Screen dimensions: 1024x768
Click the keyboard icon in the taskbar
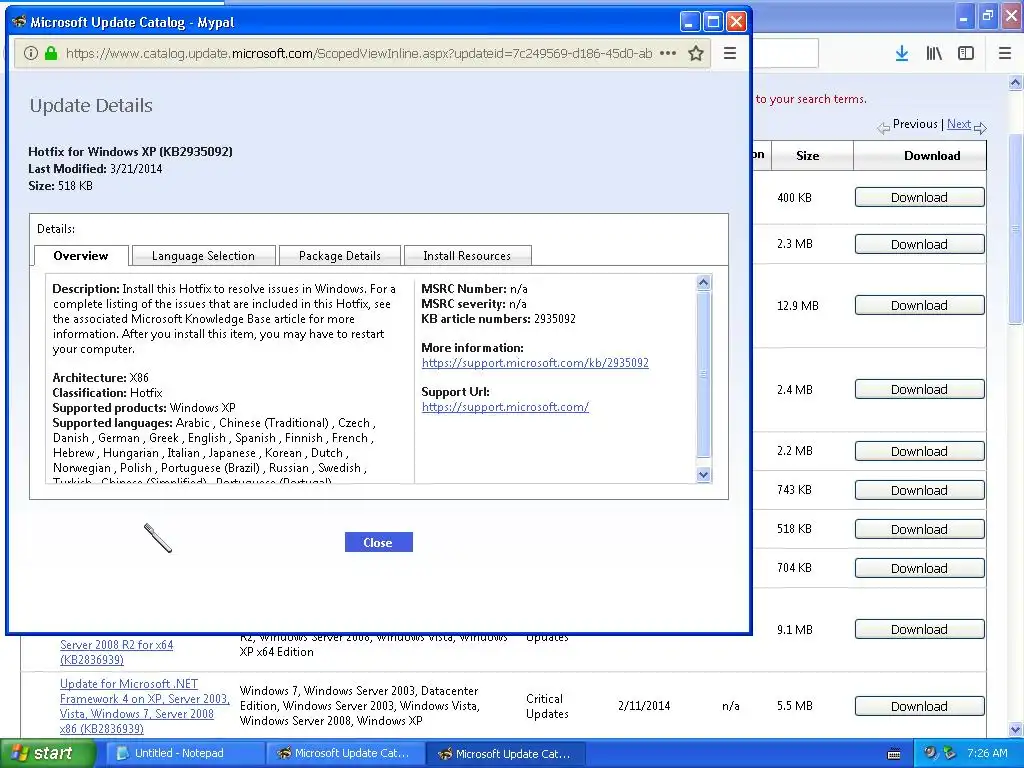[894, 754]
